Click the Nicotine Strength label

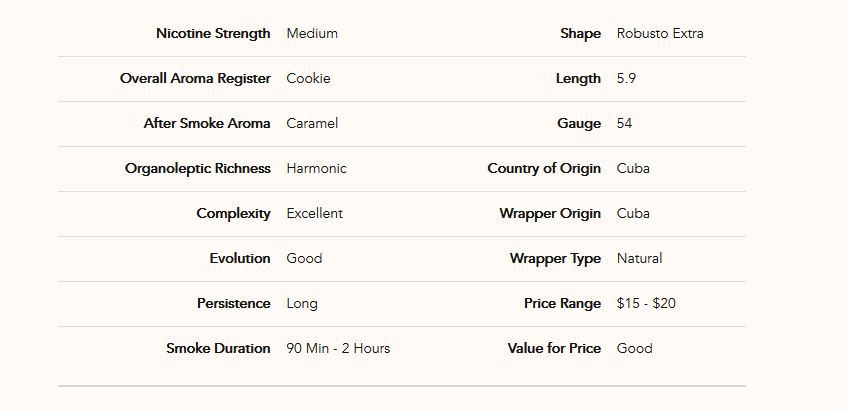[213, 33]
